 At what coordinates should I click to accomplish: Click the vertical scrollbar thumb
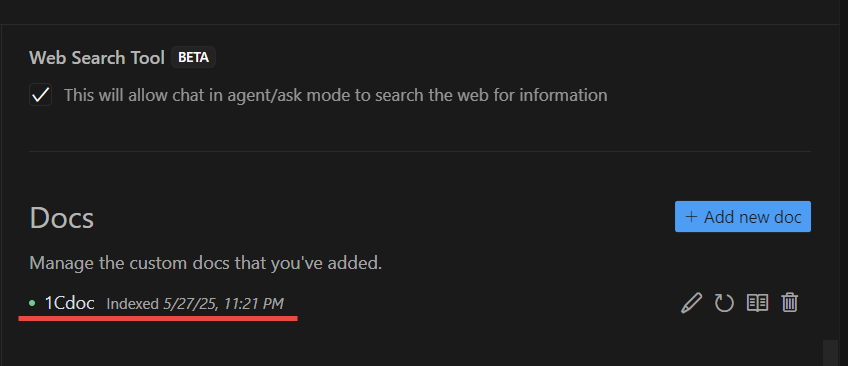830,352
